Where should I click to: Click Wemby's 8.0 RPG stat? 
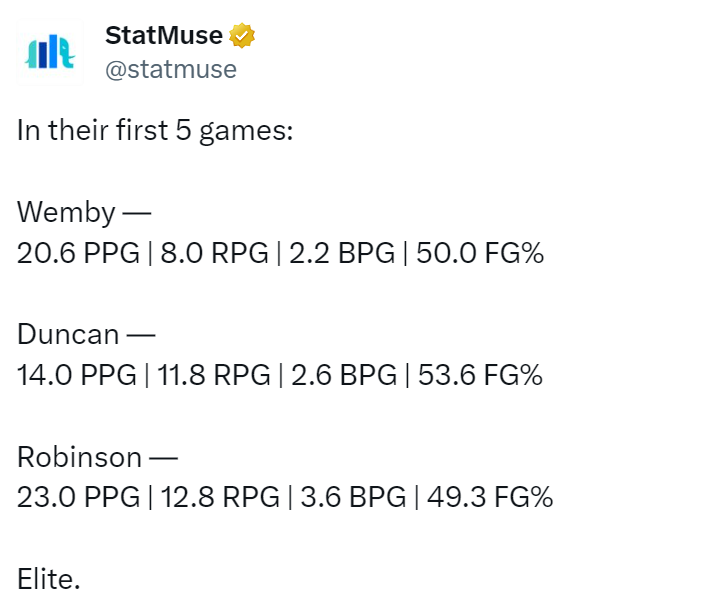(x=216, y=254)
